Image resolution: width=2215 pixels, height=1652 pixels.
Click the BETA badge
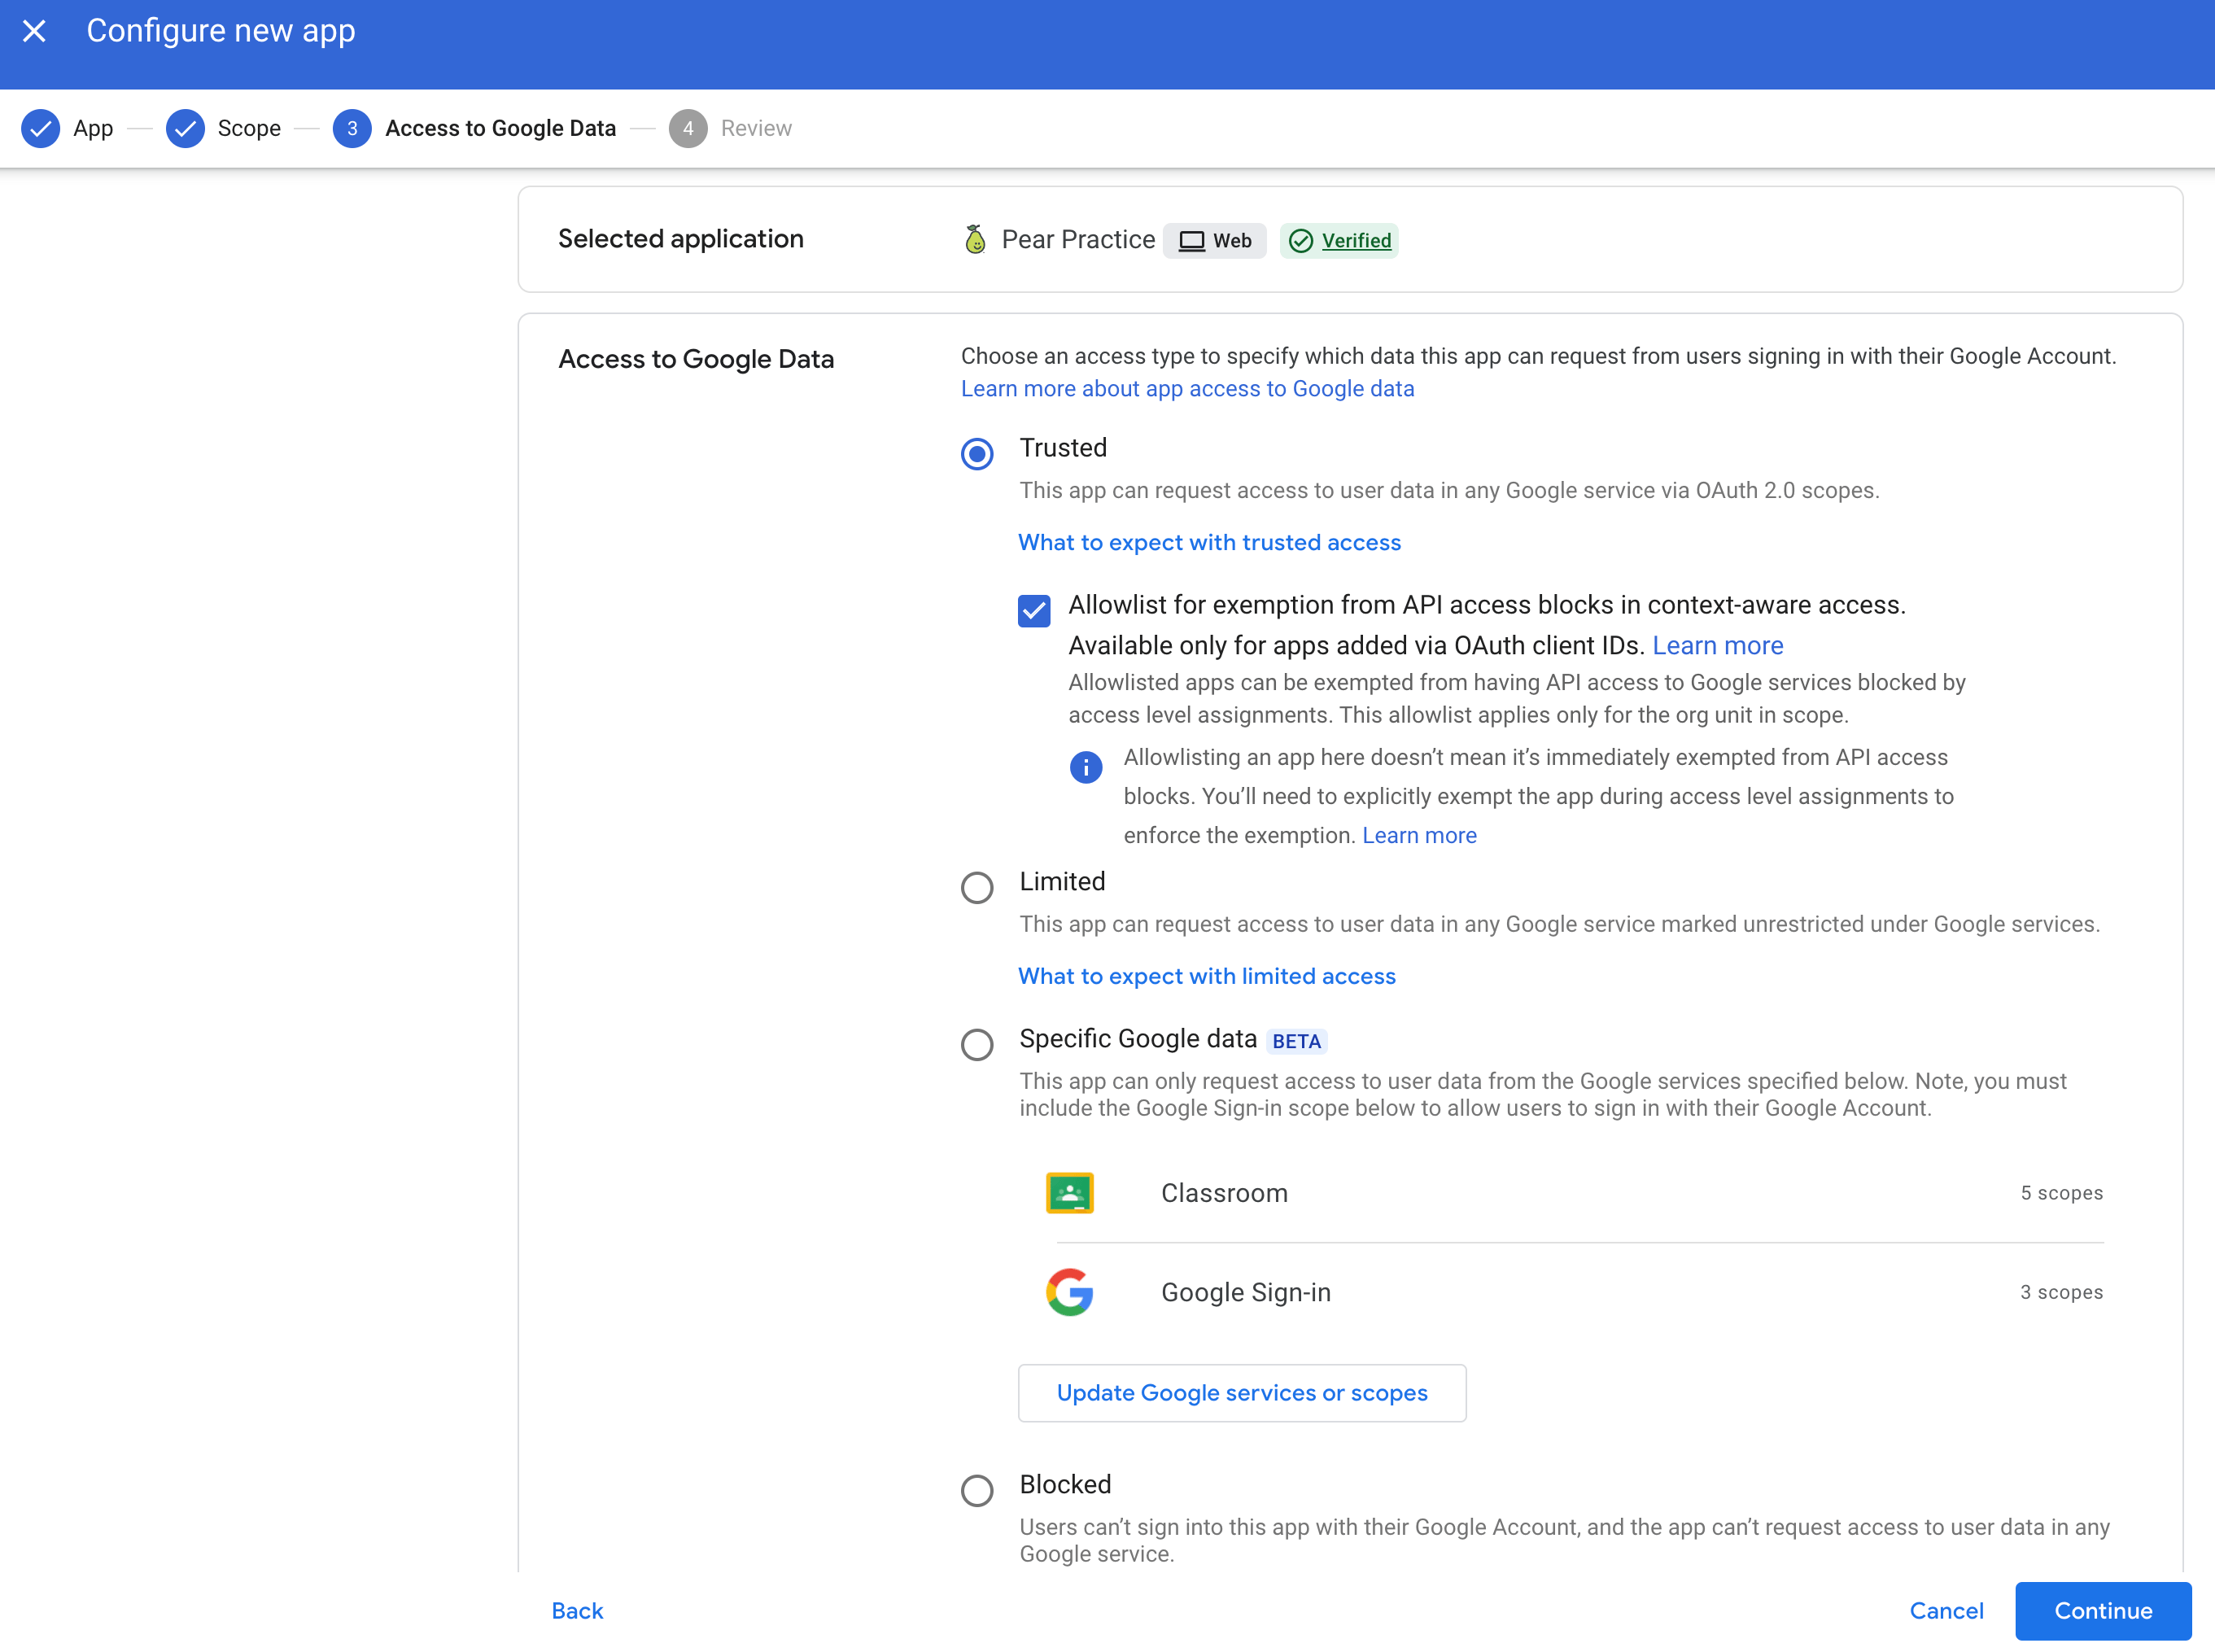1296,1041
